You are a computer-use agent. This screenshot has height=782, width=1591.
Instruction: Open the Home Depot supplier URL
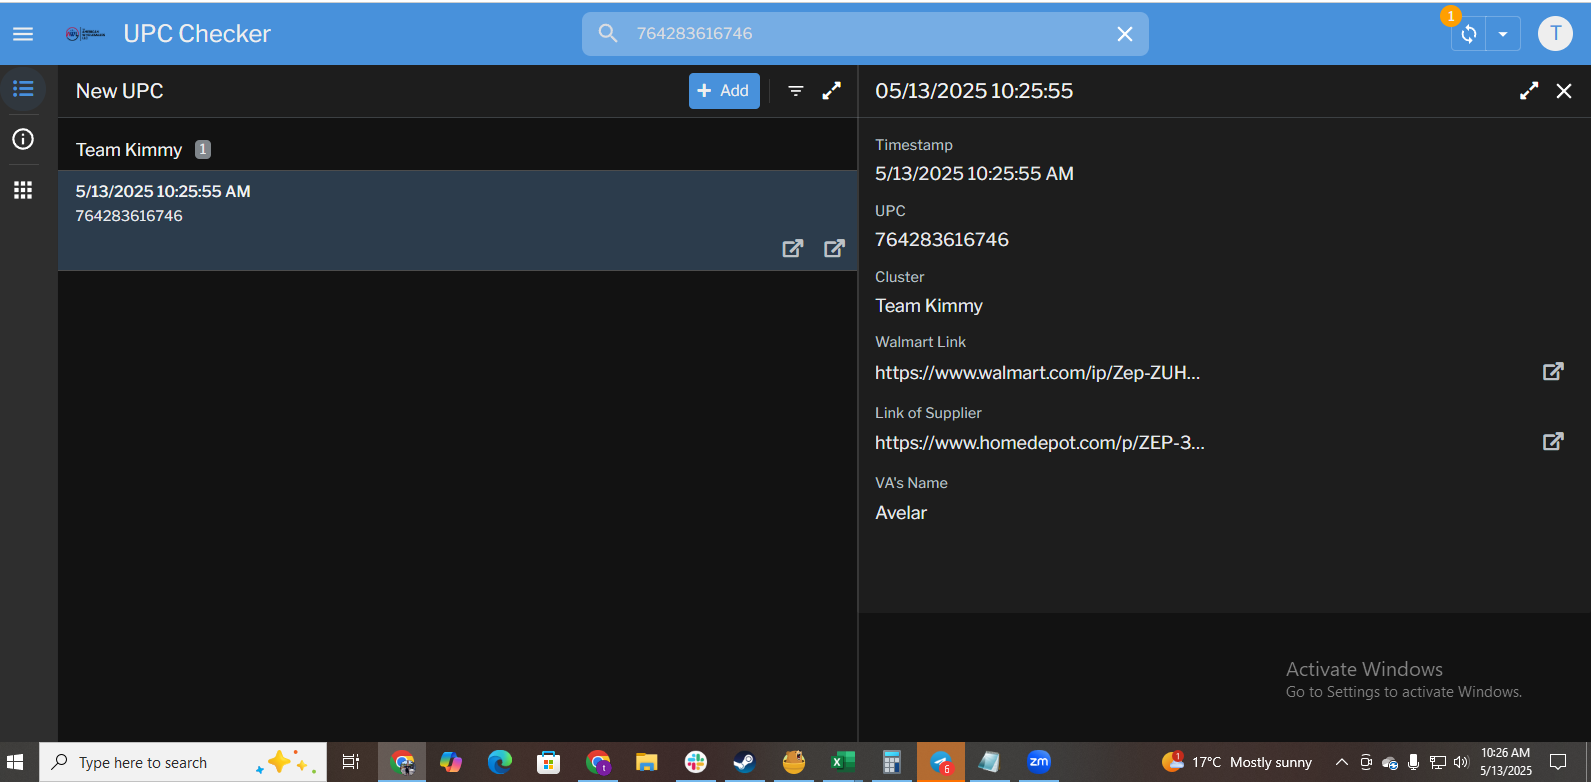click(1039, 443)
